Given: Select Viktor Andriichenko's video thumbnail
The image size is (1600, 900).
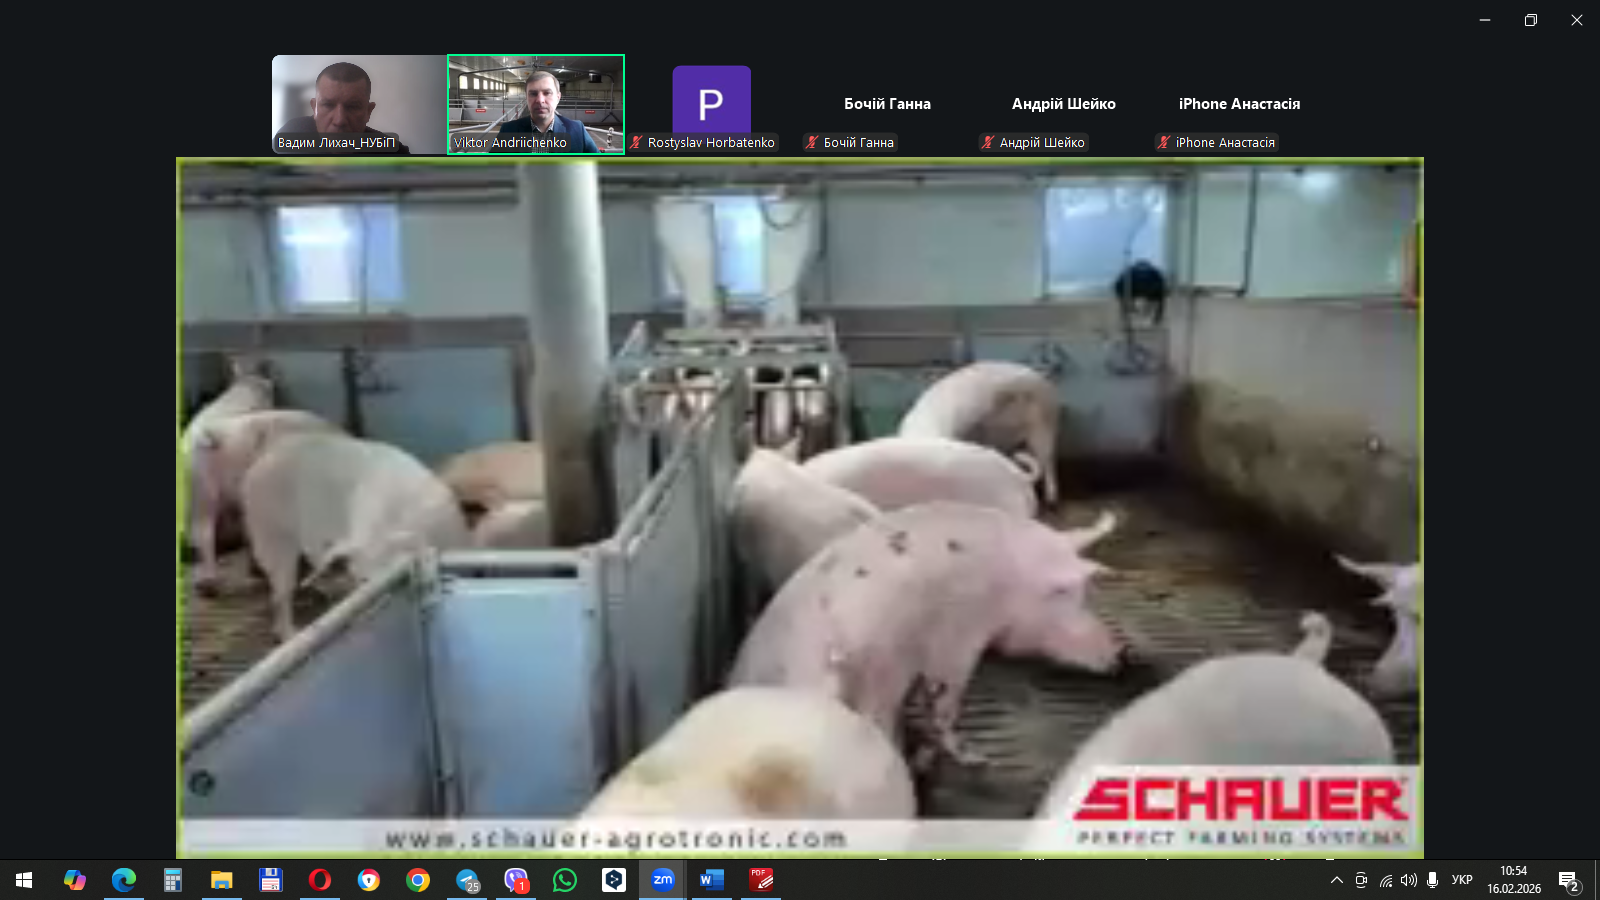Looking at the screenshot, I should pos(536,104).
